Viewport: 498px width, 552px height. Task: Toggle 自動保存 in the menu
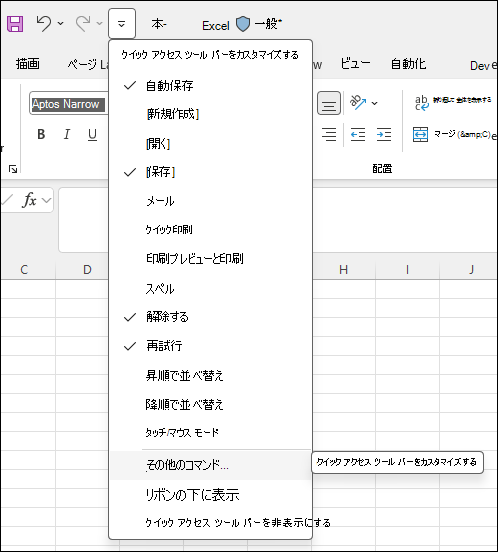(x=210, y=86)
